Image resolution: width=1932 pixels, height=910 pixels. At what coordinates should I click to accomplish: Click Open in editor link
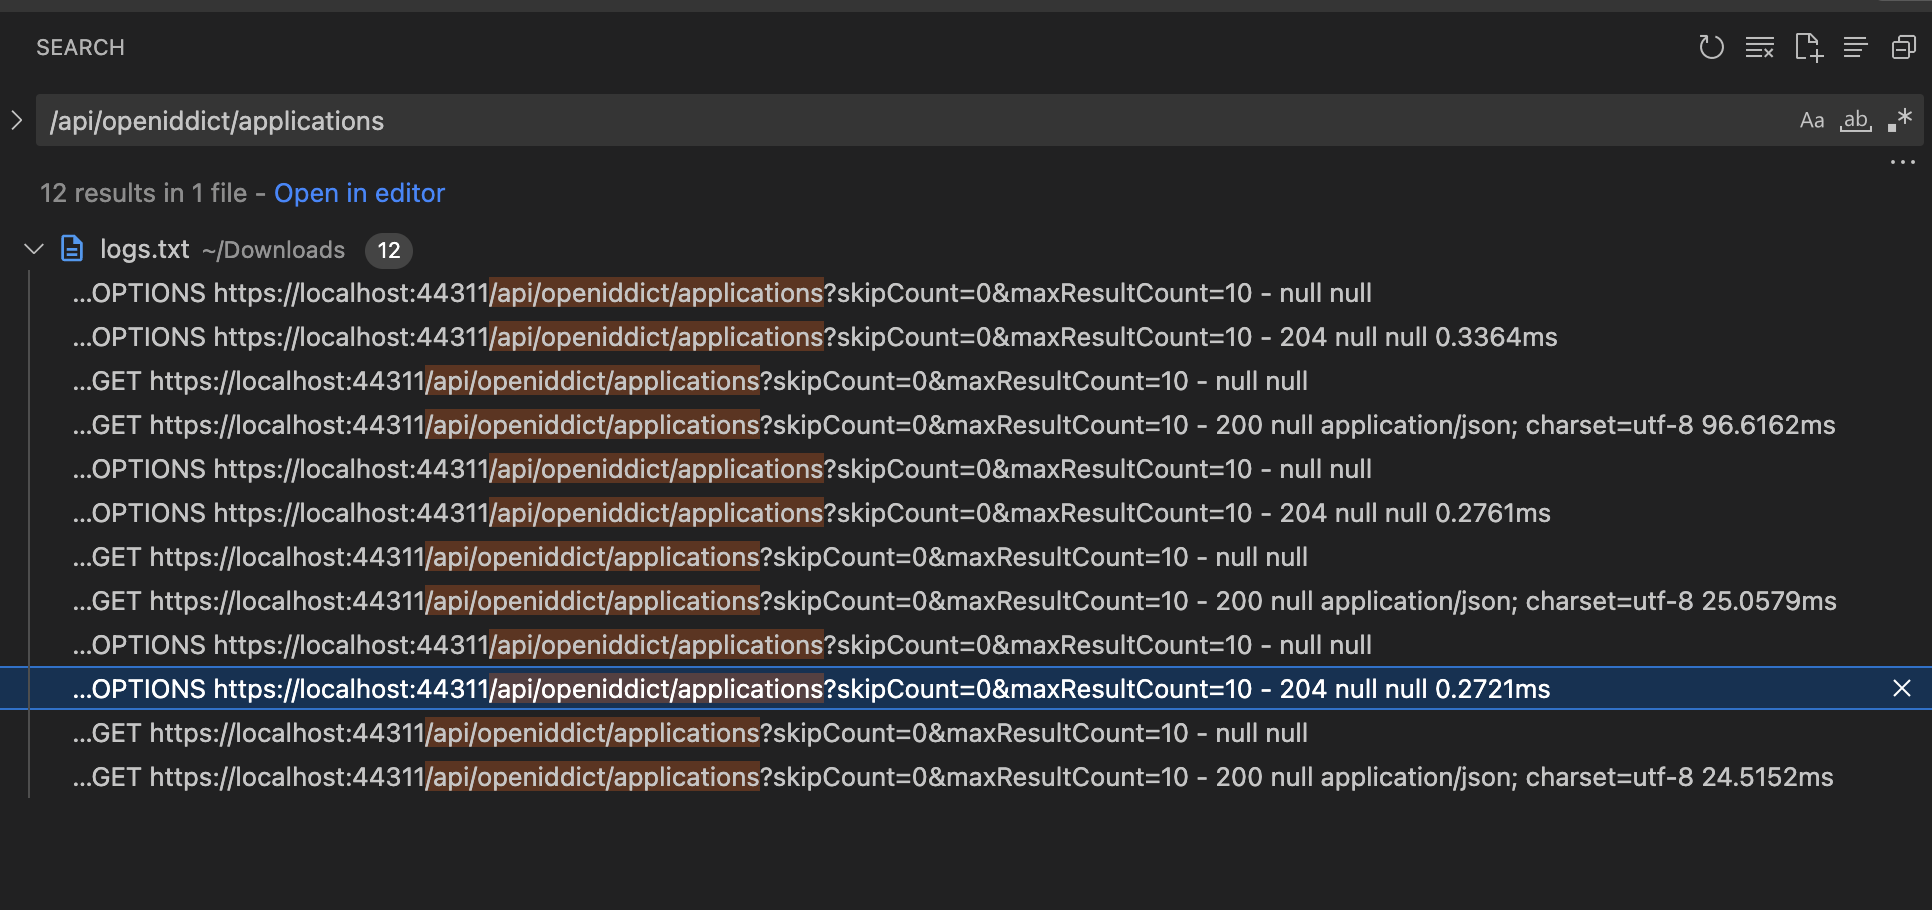point(359,193)
